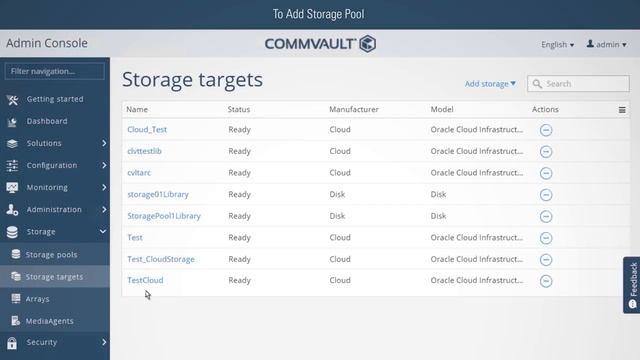Select Arrays in navigation
The height and width of the screenshot is (360, 640).
38,299
